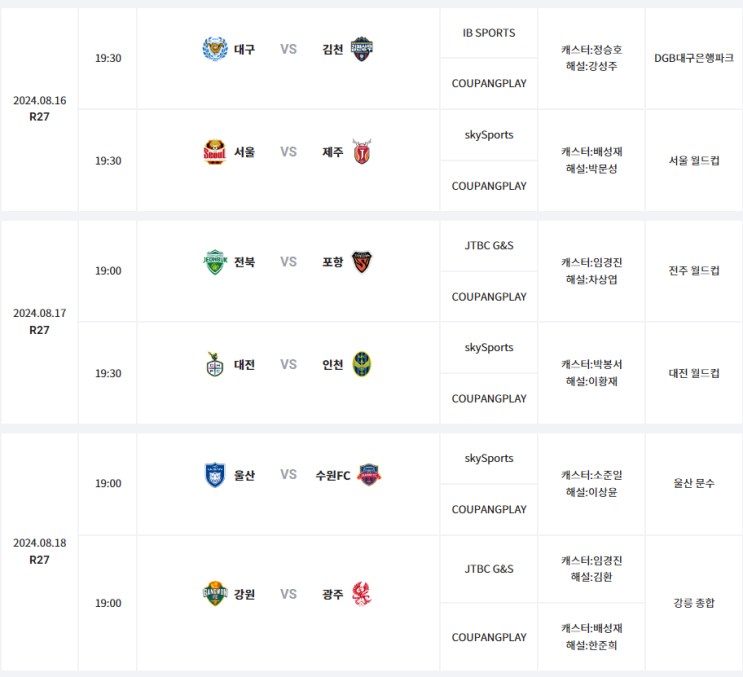Click the Incheon United round emblem
743x677 pixels.
pos(362,364)
